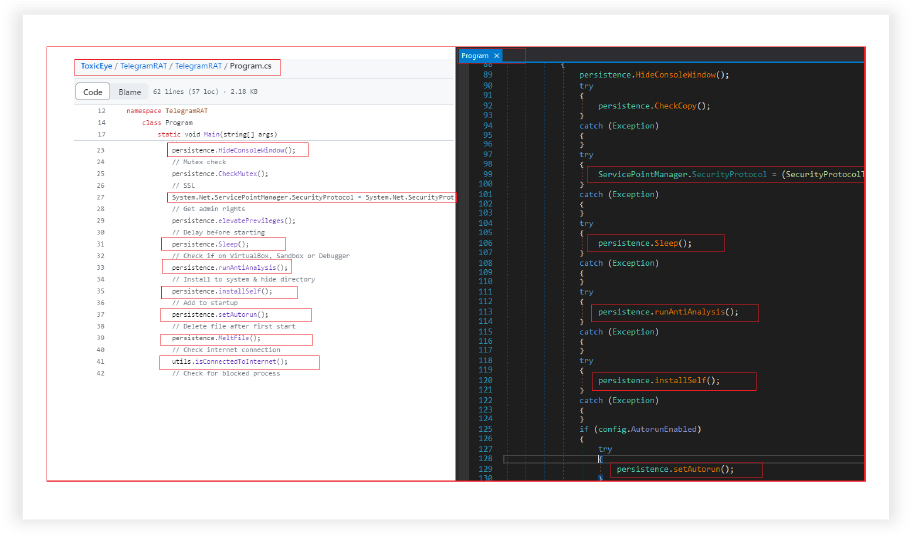The height and width of the screenshot is (534, 911).
Task: Click ServicePointManager.SecurityProtocol on dark editor line 99
Action: tap(682, 174)
